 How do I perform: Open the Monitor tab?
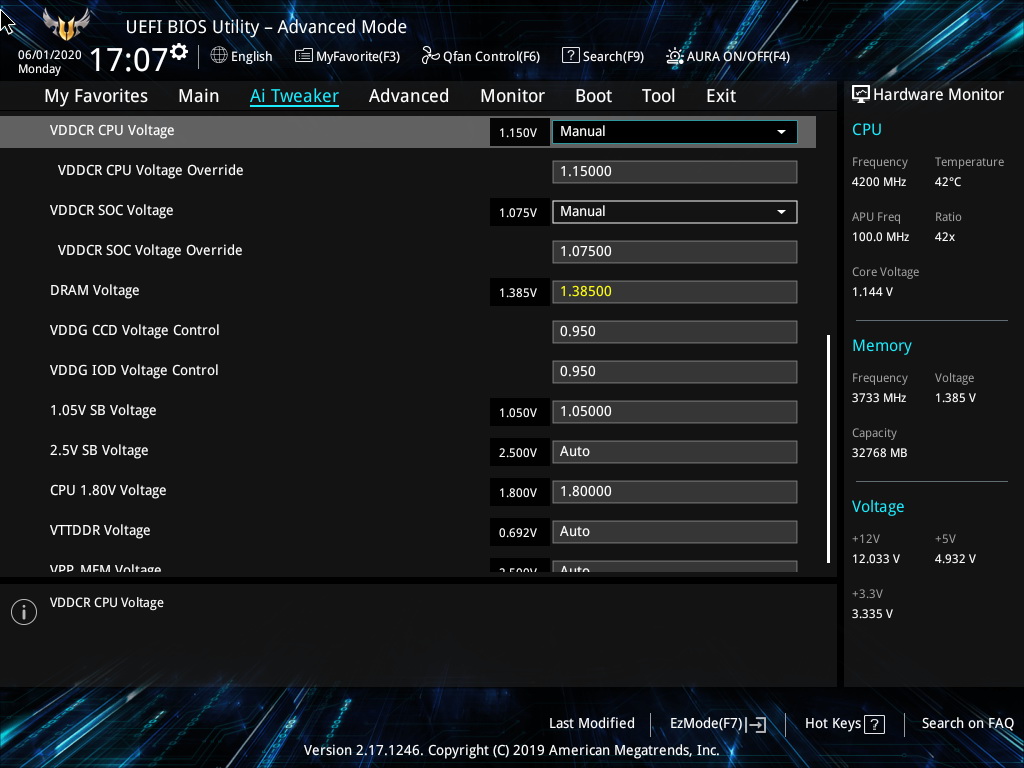(513, 96)
